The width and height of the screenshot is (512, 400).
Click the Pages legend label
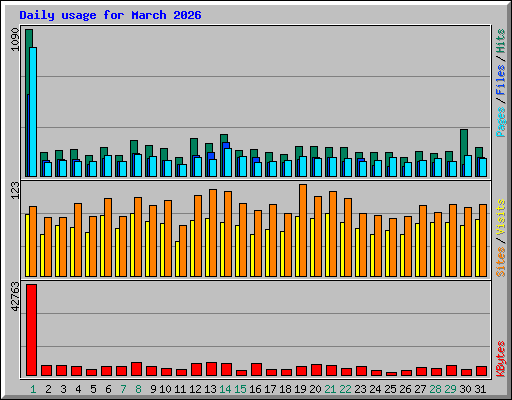[x=501, y=122]
